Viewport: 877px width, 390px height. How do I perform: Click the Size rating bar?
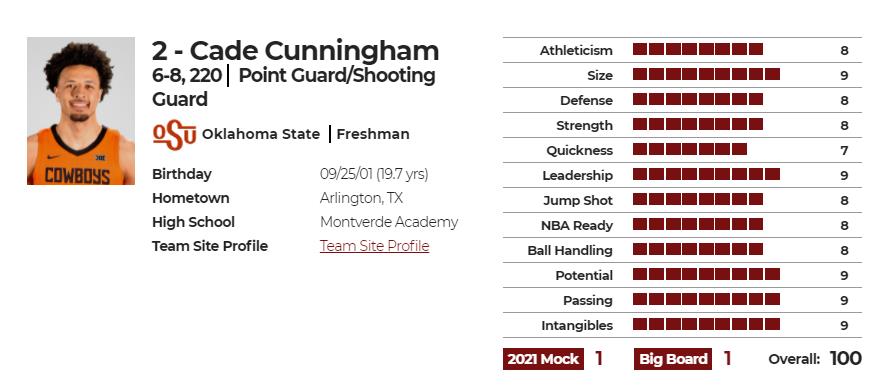pyautogui.click(x=706, y=74)
